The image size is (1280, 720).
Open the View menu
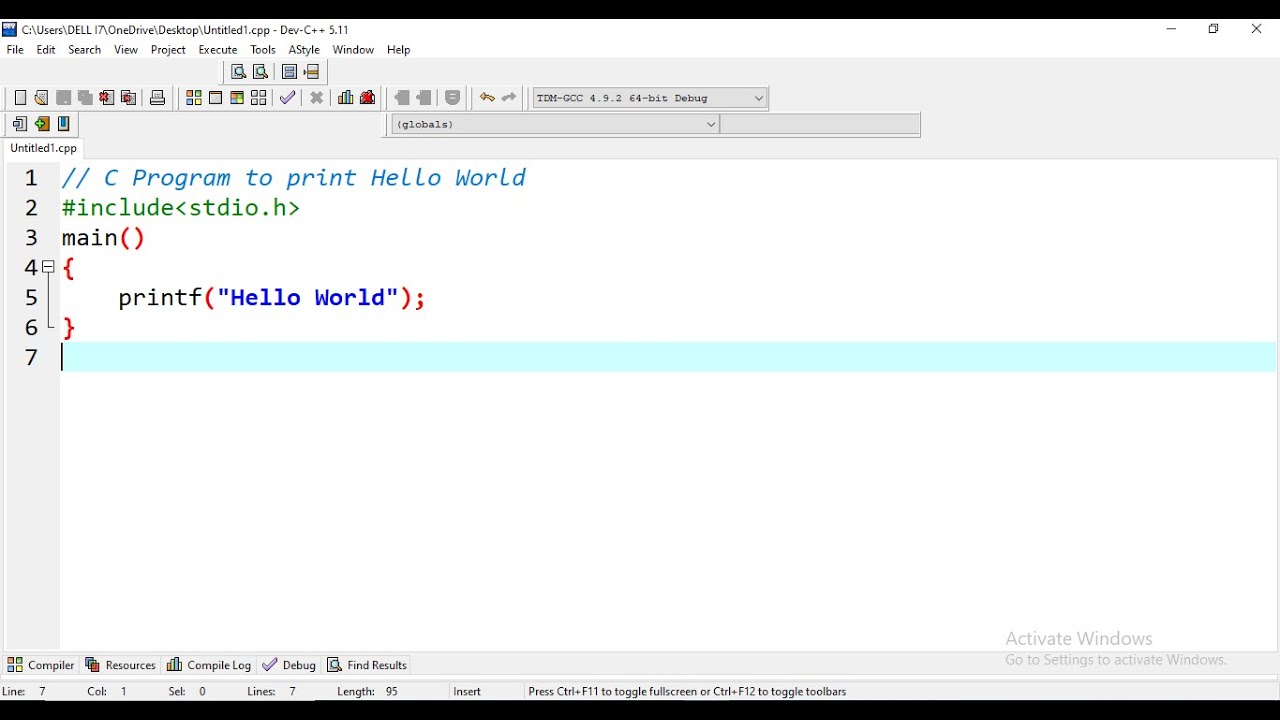pos(126,50)
